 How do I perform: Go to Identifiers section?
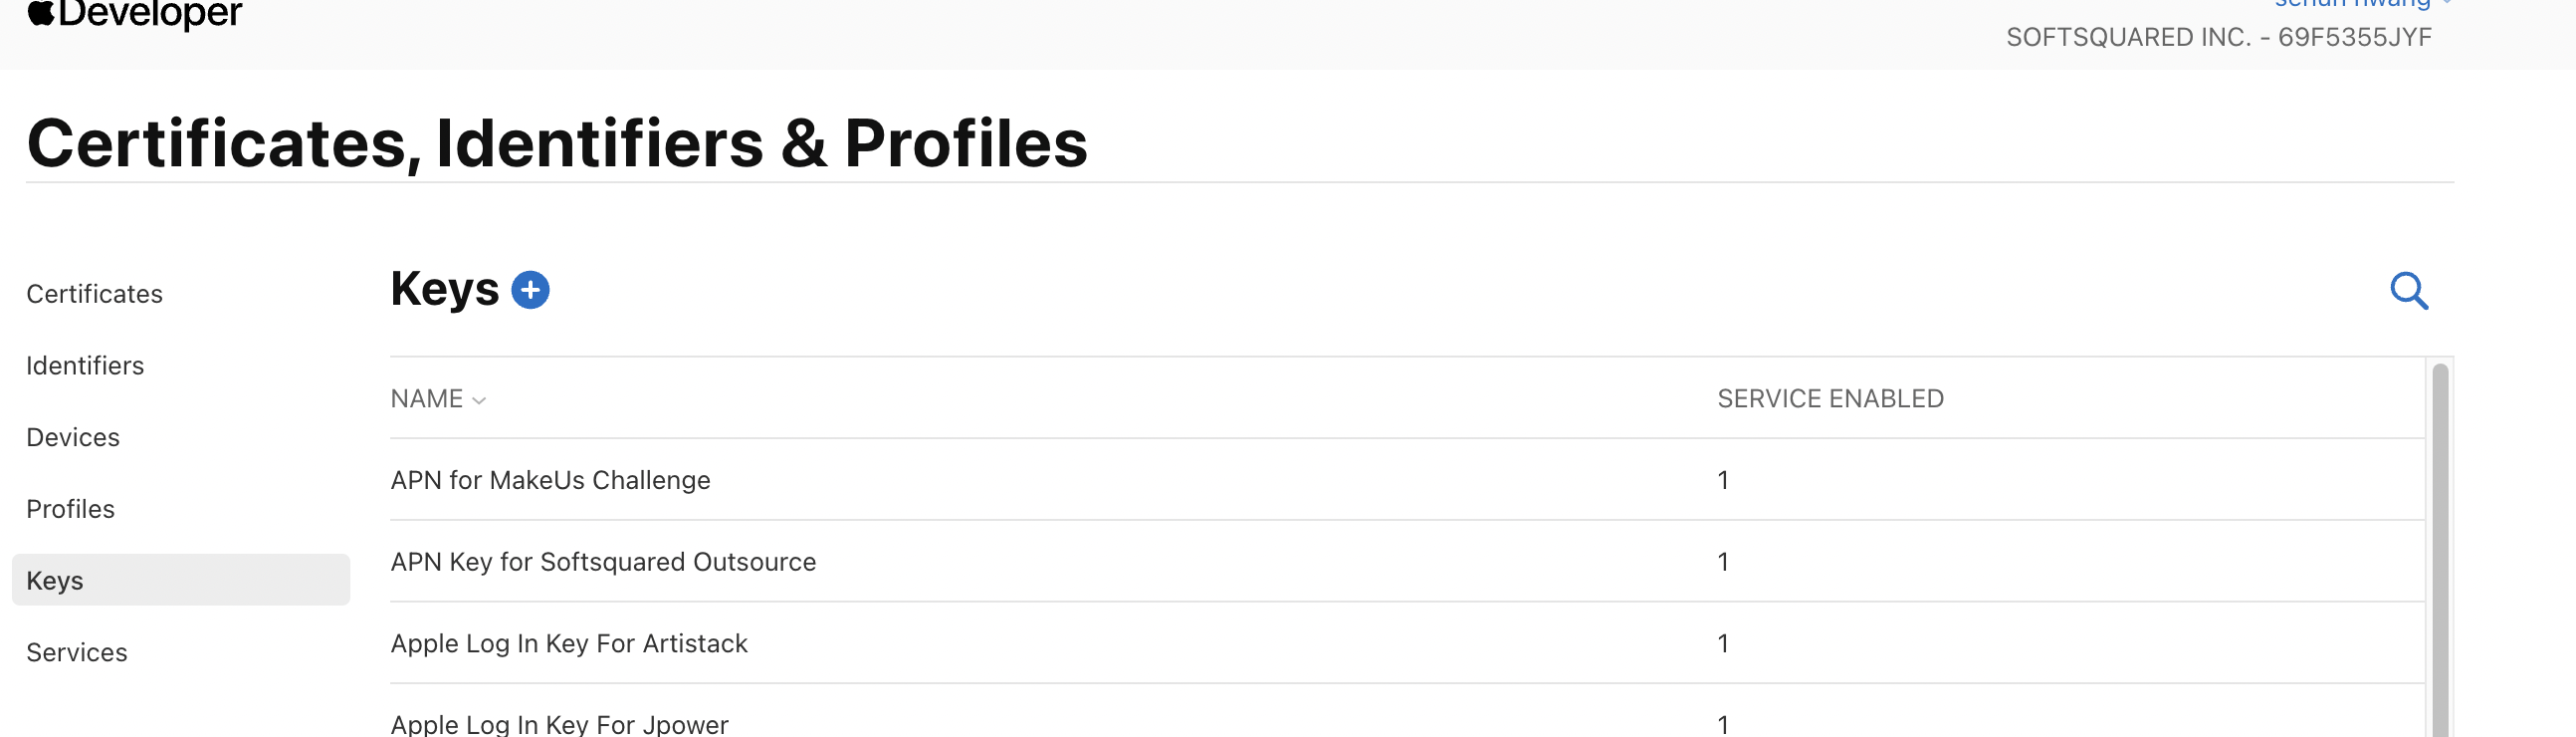[85, 366]
